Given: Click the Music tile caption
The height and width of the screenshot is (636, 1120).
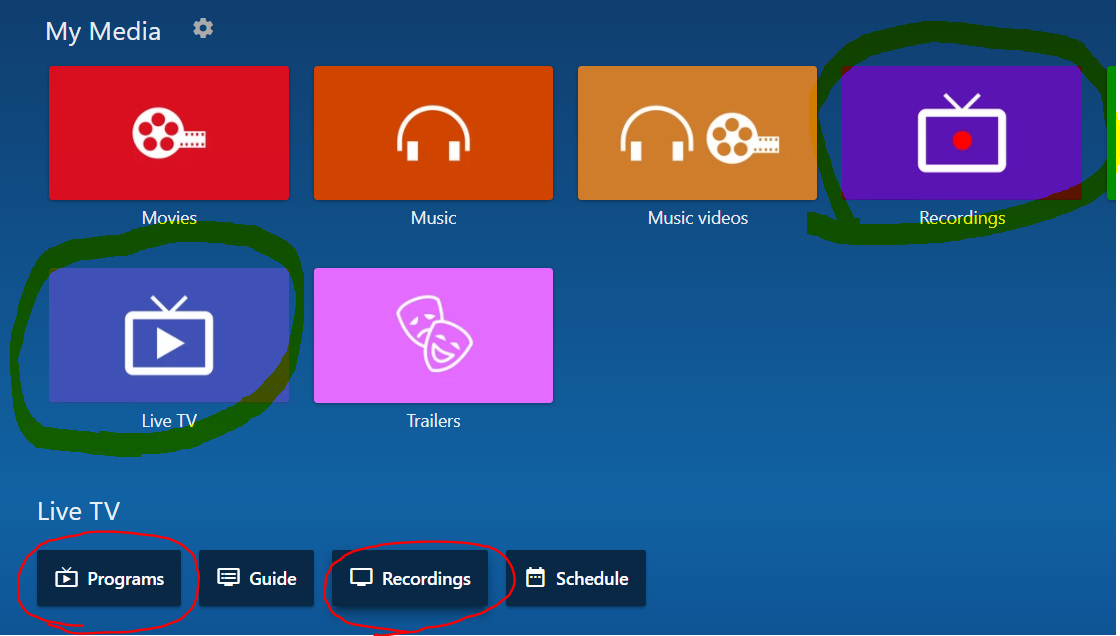Looking at the screenshot, I should pos(434,218).
